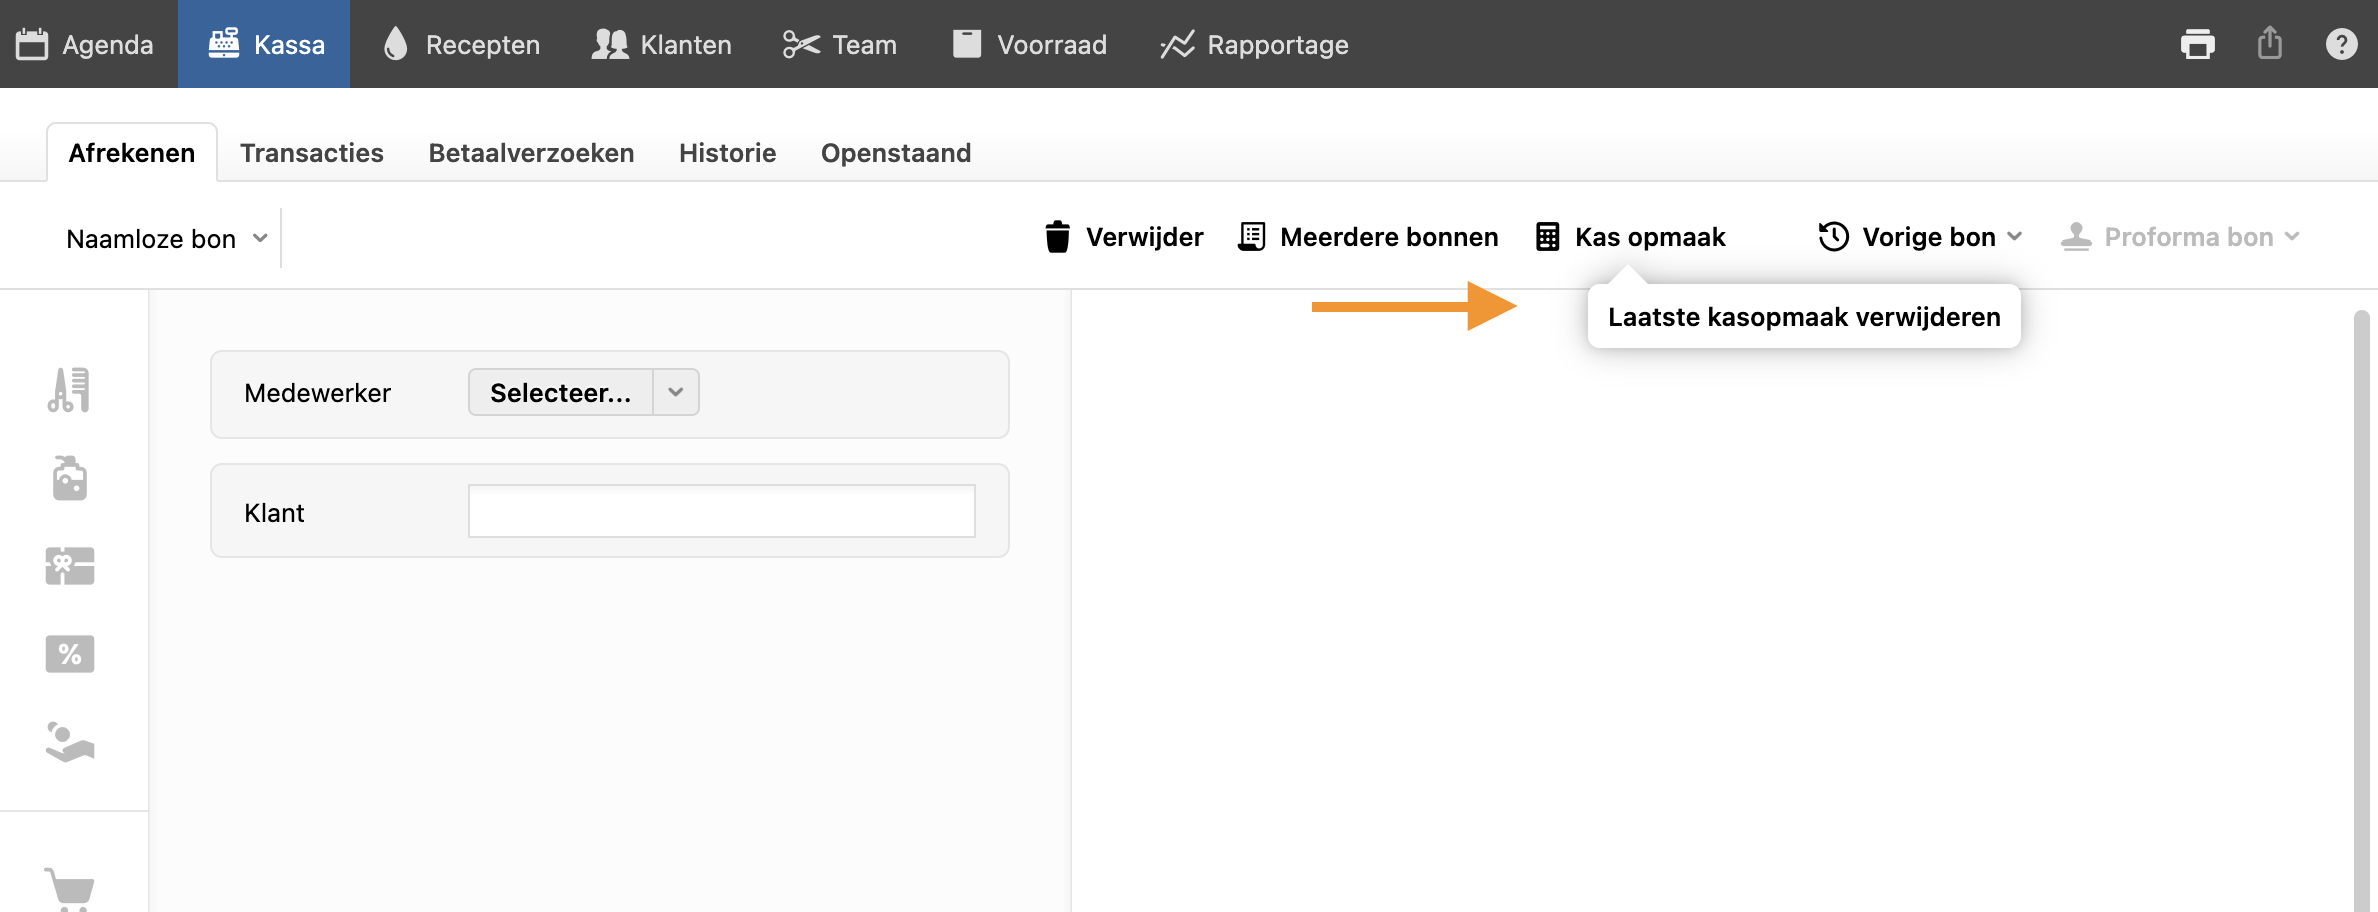The width and height of the screenshot is (2378, 912).
Task: Select the product bottle icon in sidebar
Action: (x=69, y=478)
